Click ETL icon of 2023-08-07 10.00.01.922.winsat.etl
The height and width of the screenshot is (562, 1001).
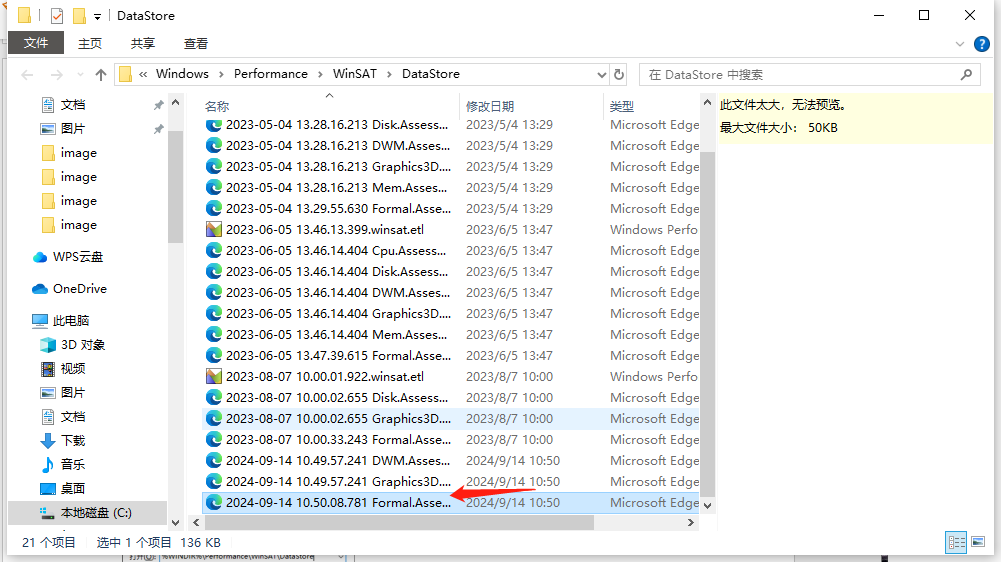coord(214,377)
